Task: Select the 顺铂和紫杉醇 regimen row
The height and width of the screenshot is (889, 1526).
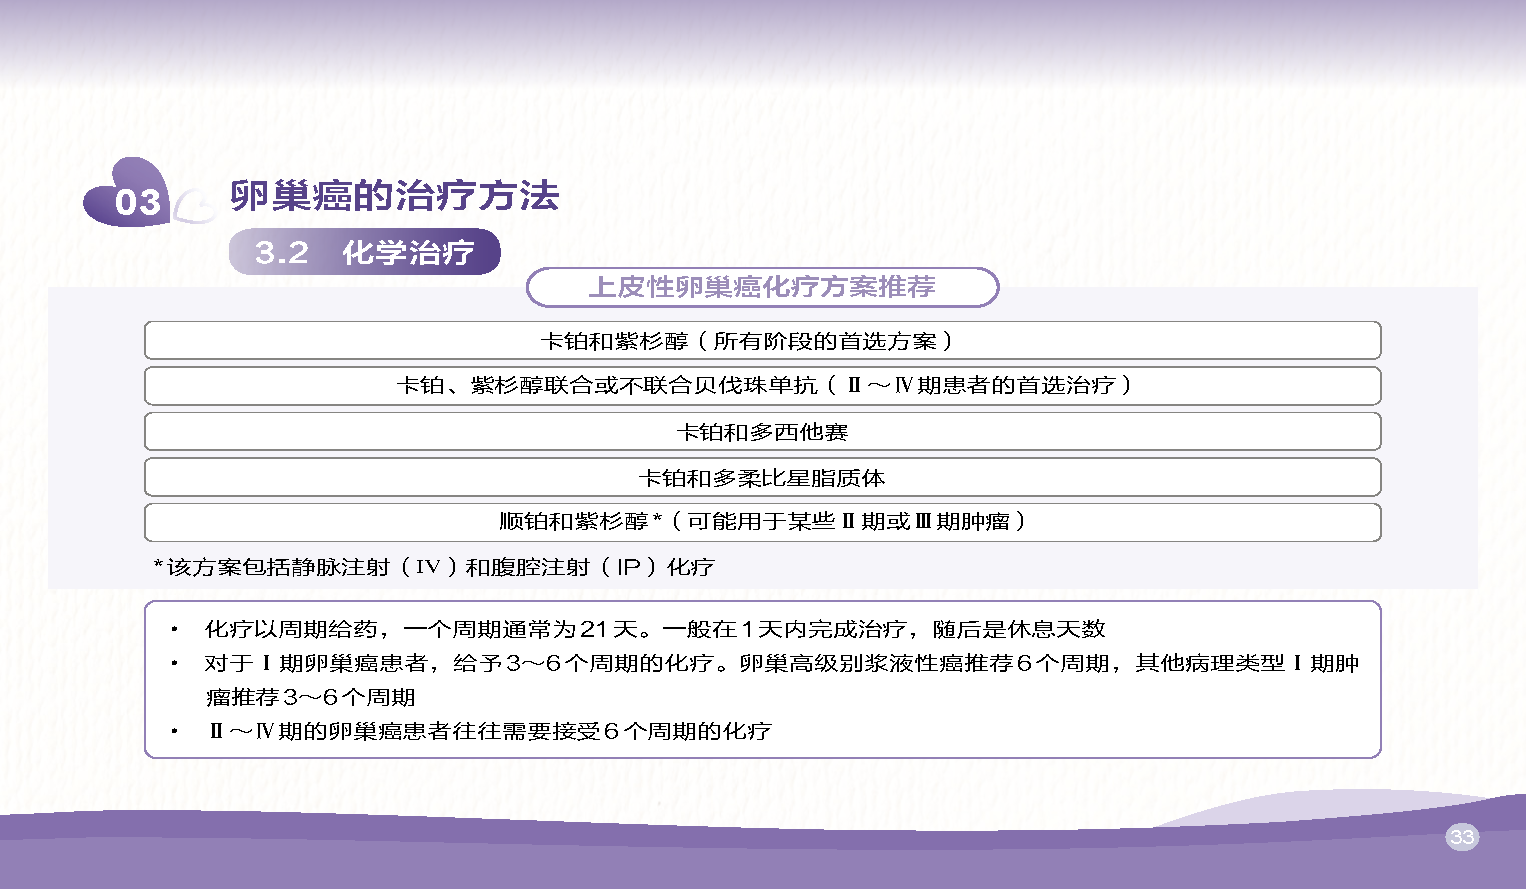Action: coord(762,522)
